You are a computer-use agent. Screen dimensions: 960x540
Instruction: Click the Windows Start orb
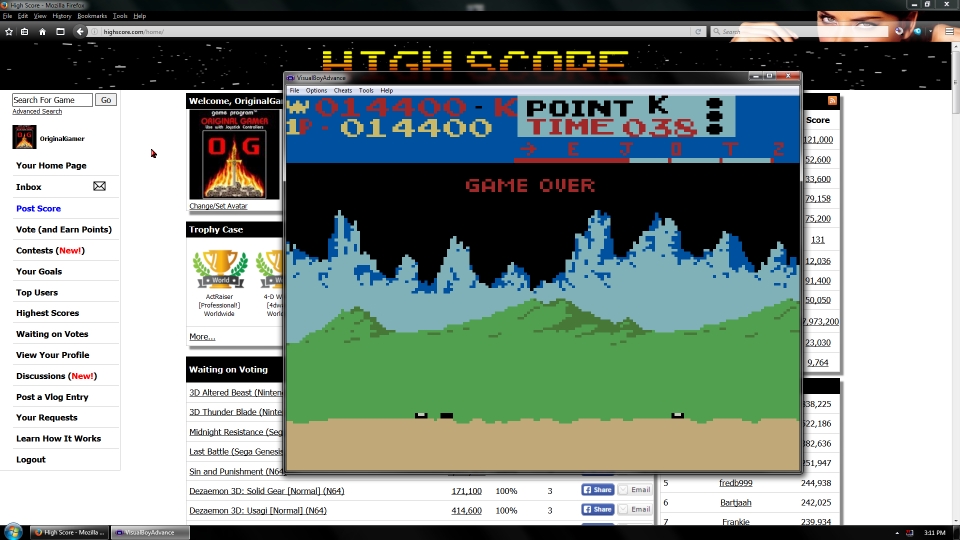click(x=13, y=531)
